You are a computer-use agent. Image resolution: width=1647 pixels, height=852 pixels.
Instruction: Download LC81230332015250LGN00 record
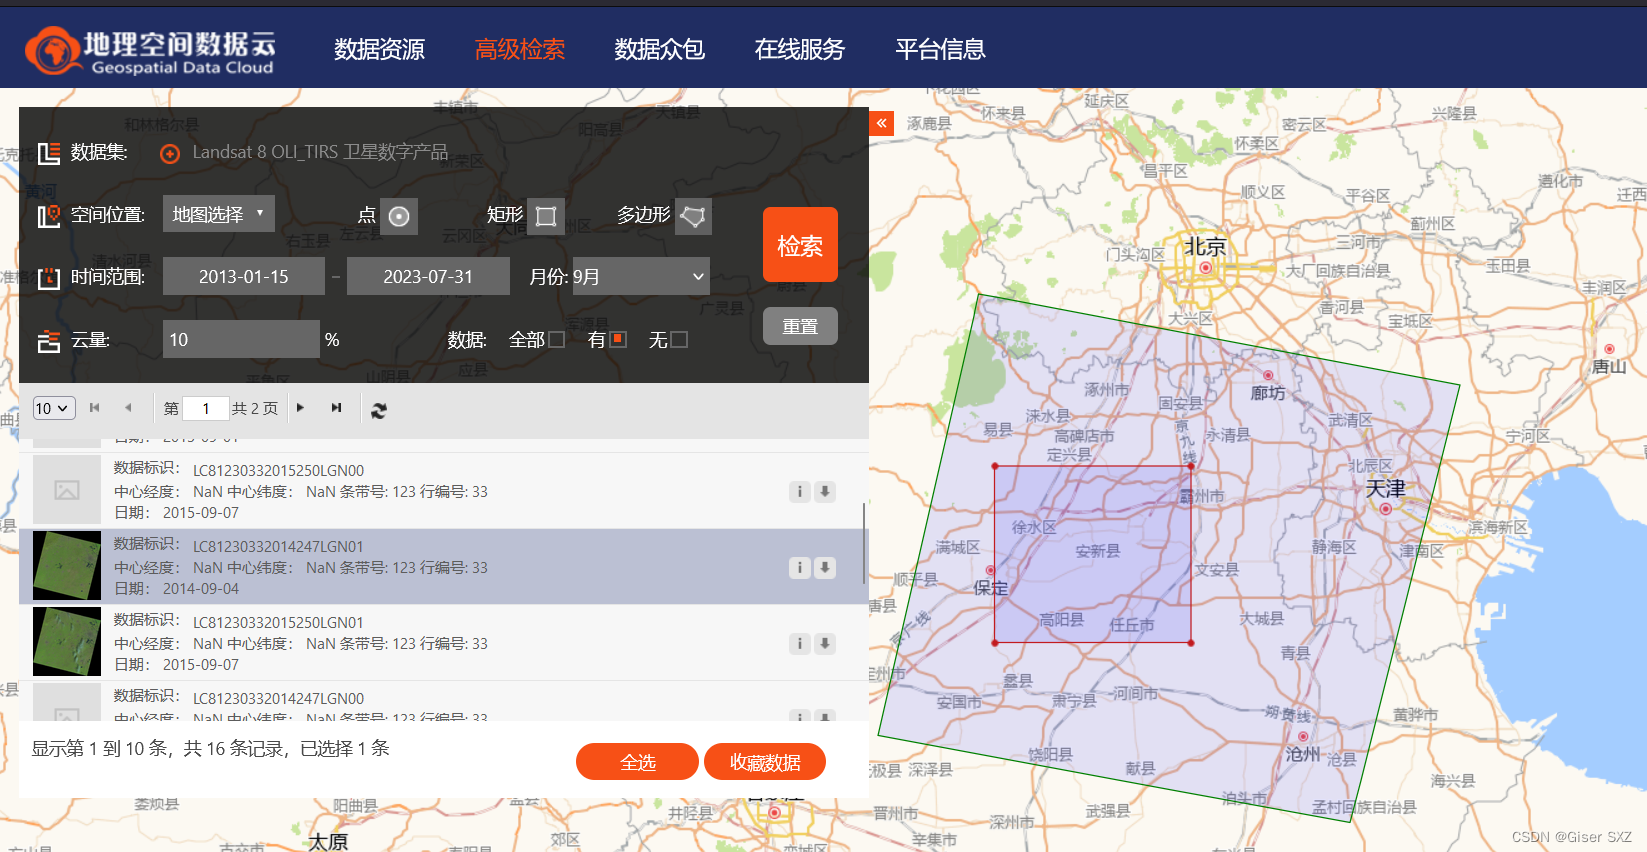[x=825, y=491]
